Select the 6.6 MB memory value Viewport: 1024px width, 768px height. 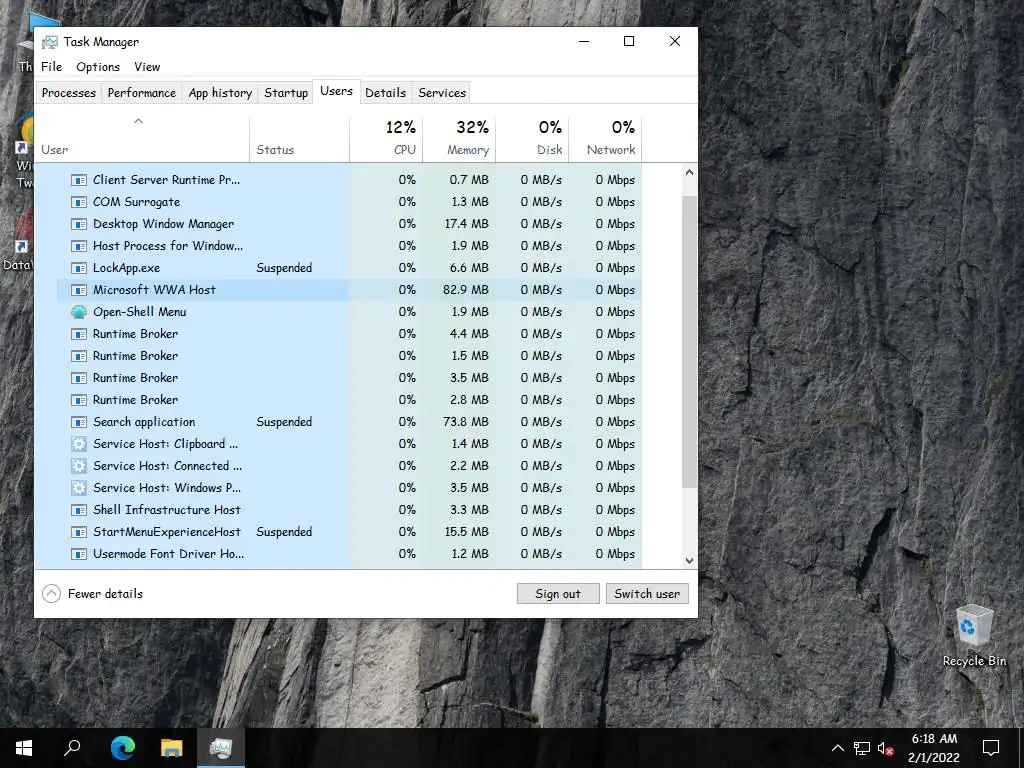(x=470, y=268)
